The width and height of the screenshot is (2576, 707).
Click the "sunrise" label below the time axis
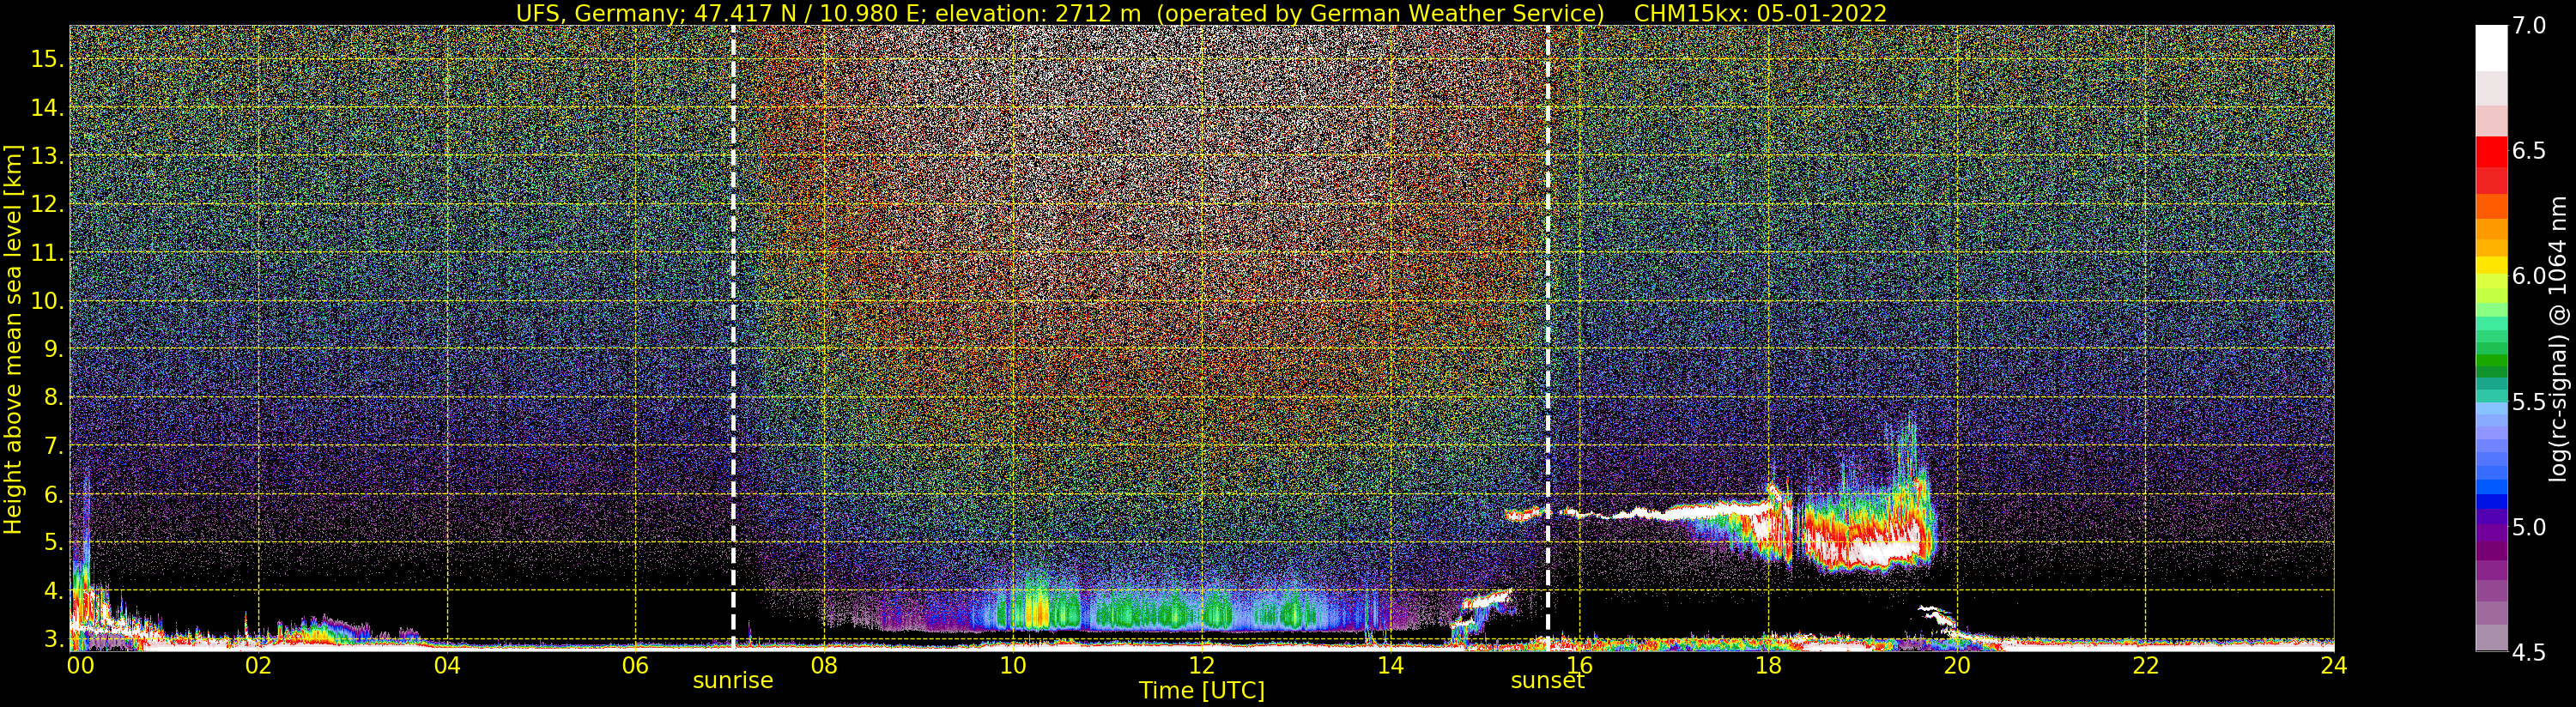click(x=733, y=681)
